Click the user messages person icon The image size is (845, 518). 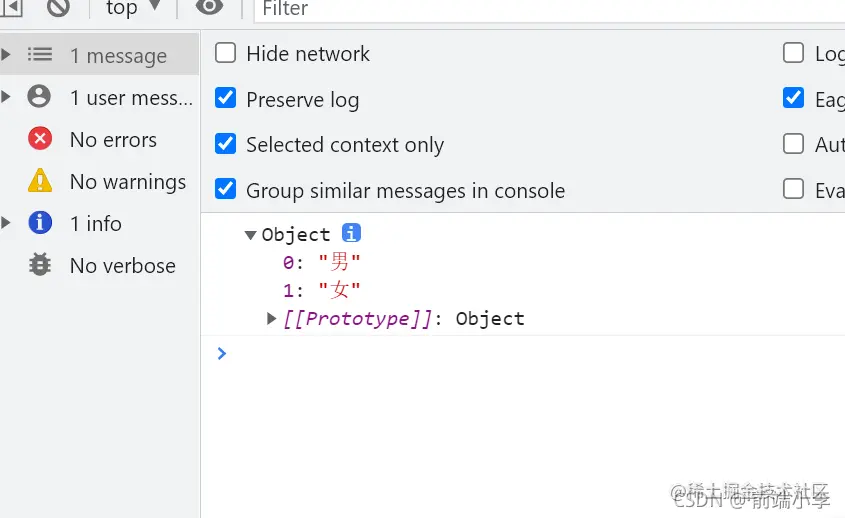pos(40,97)
